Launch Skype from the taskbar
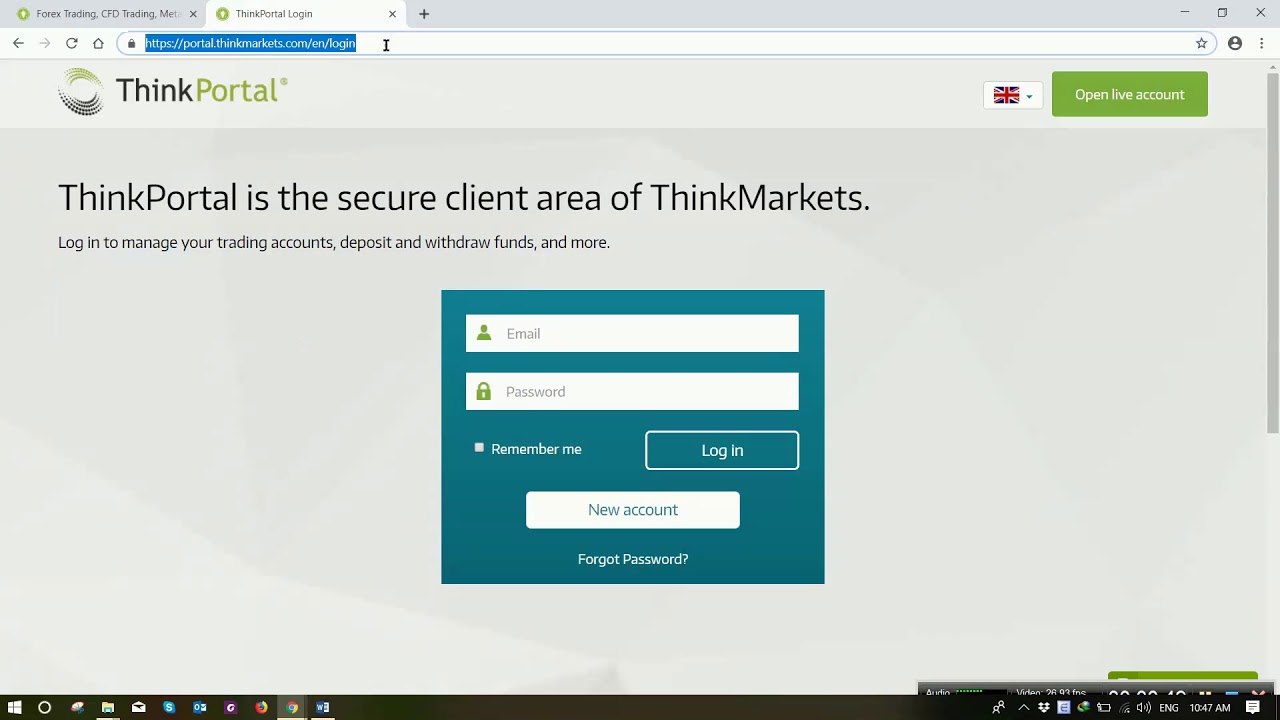Screen dimensions: 1280x720 coord(169,707)
